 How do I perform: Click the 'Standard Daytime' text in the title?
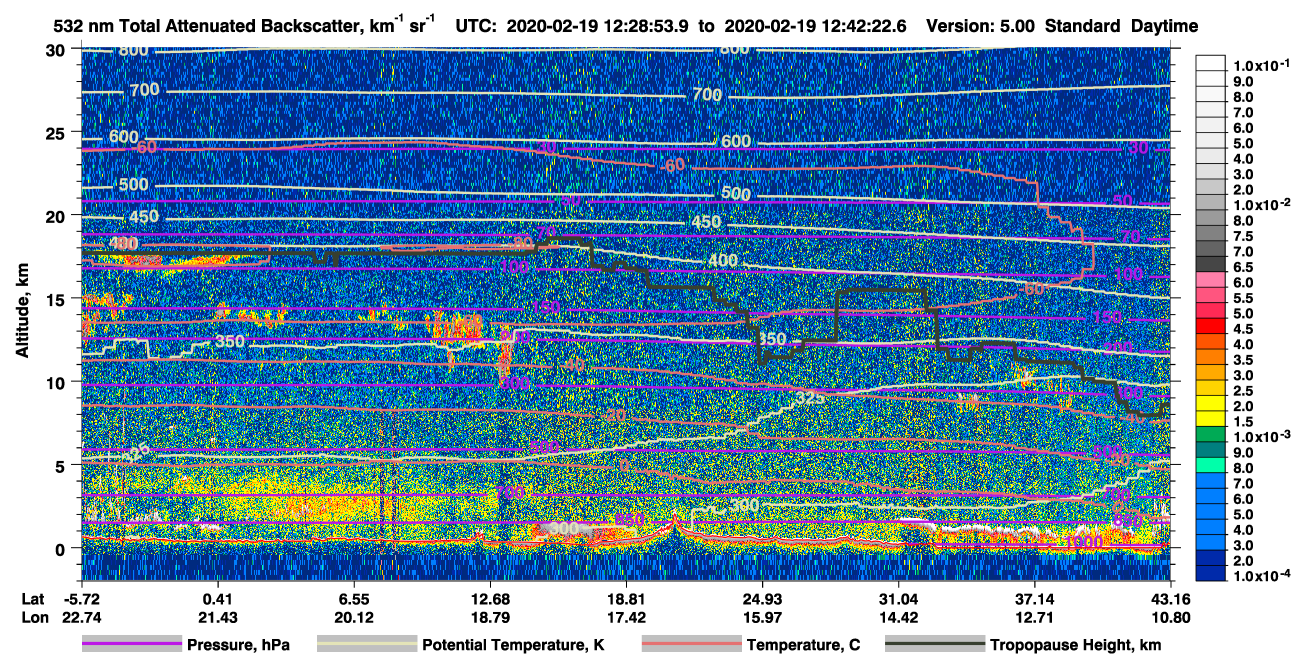(1122, 27)
